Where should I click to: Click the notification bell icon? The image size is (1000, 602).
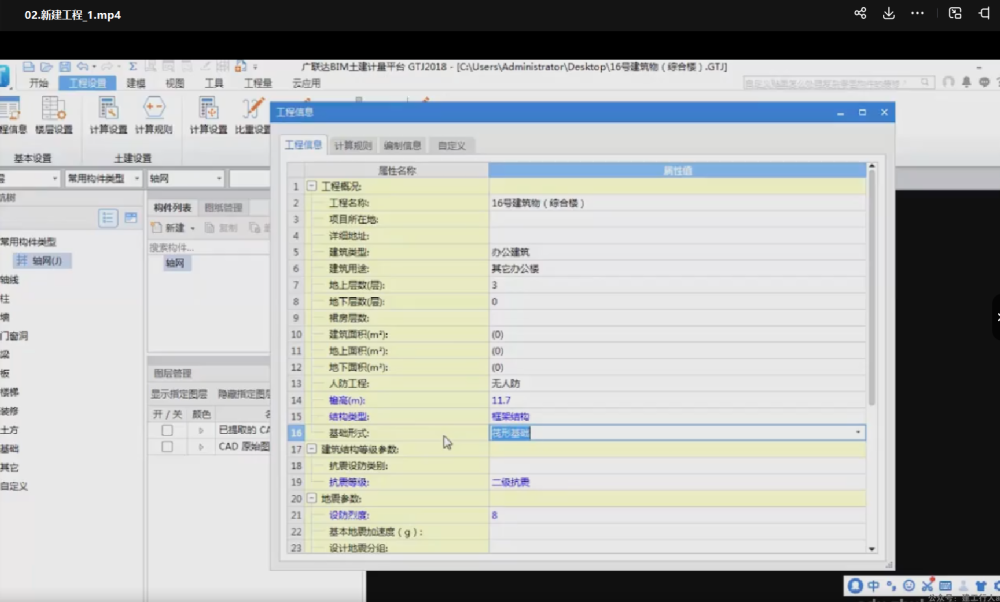coord(967,82)
